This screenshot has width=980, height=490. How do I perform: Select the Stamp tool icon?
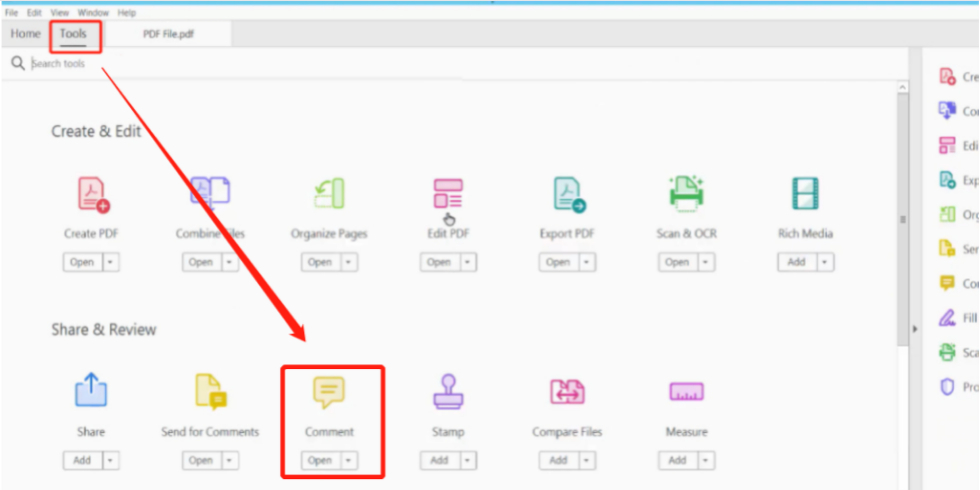448,391
